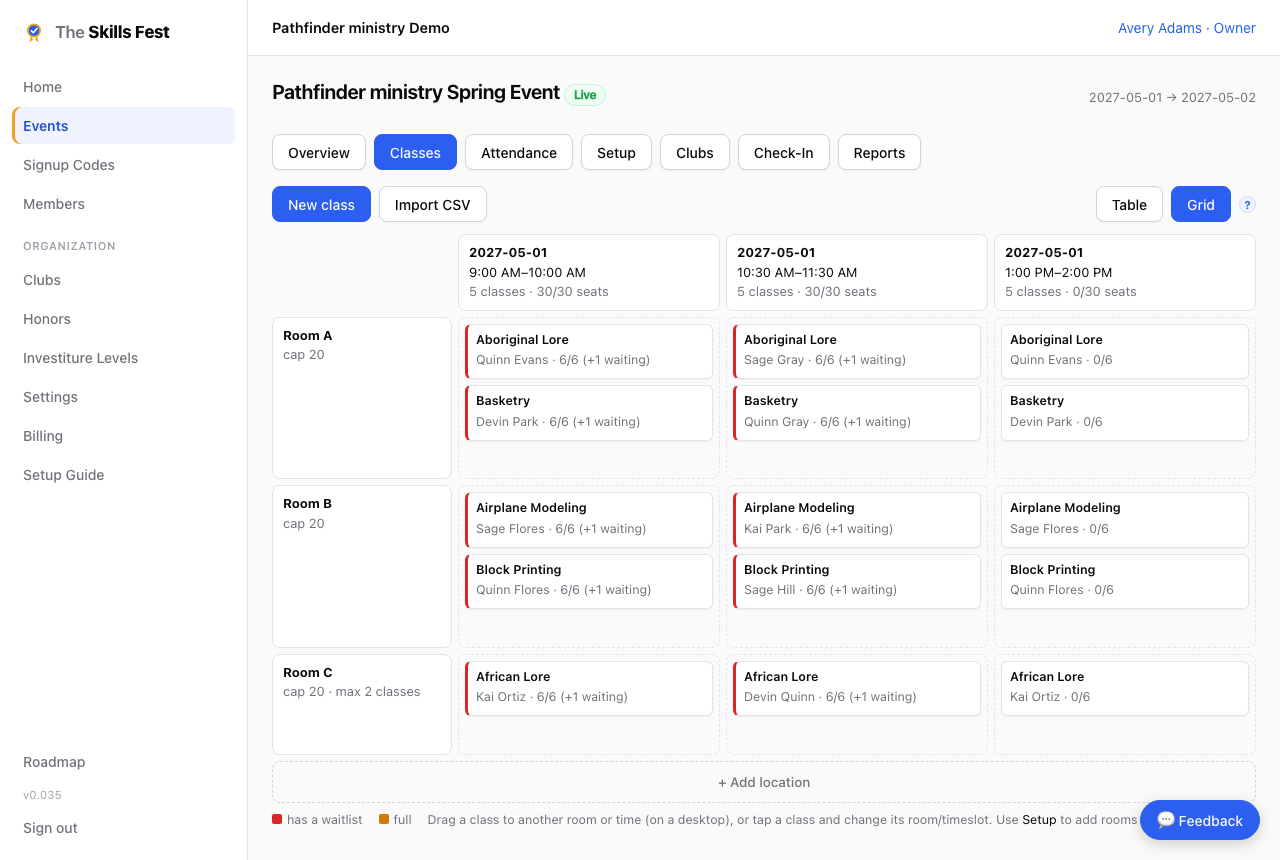The height and width of the screenshot is (860, 1280).
Task: Open the Attendance tab
Action: (x=519, y=152)
